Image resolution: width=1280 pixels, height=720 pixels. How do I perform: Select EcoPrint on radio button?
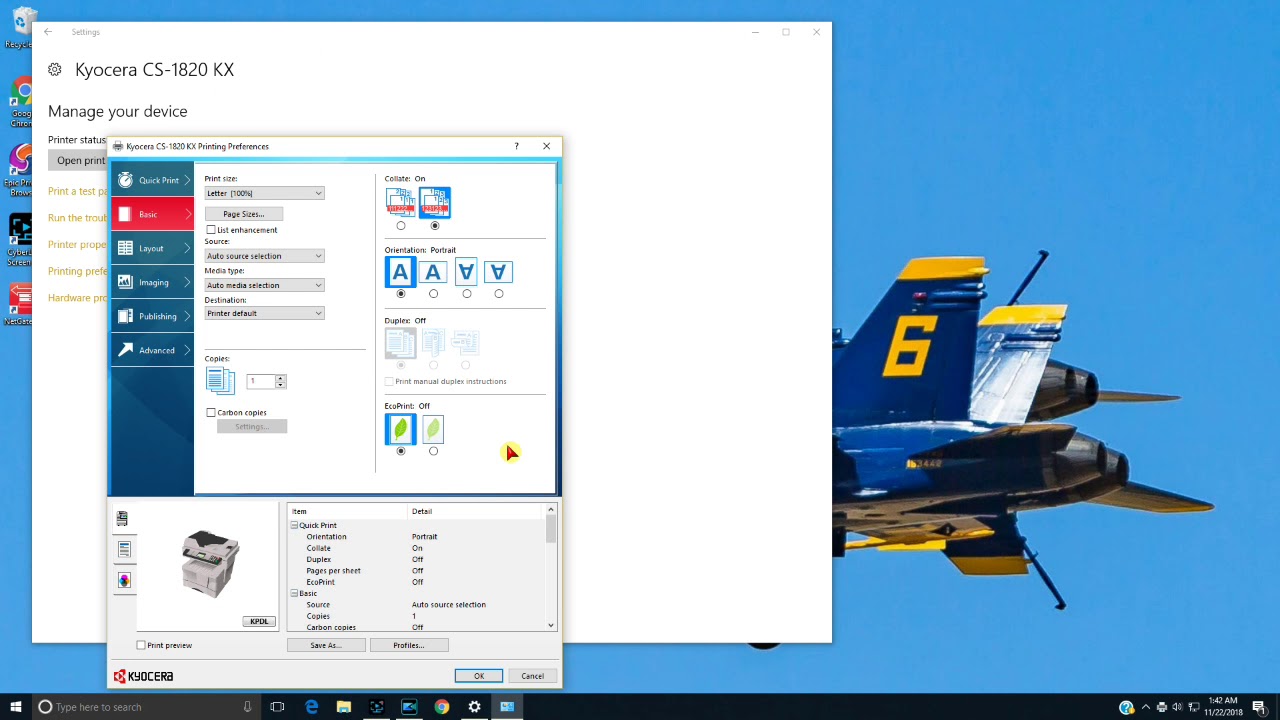point(433,451)
